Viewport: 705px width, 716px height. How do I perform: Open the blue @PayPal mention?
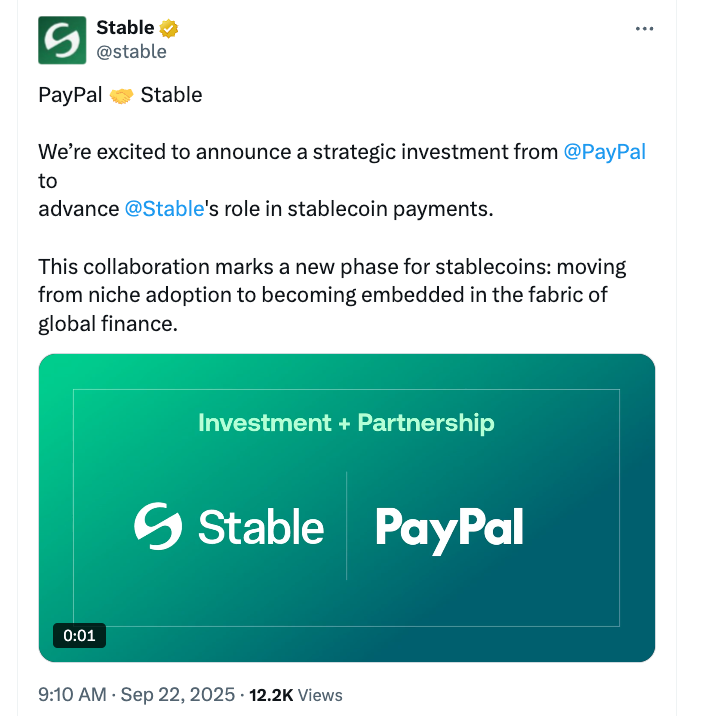(x=605, y=152)
